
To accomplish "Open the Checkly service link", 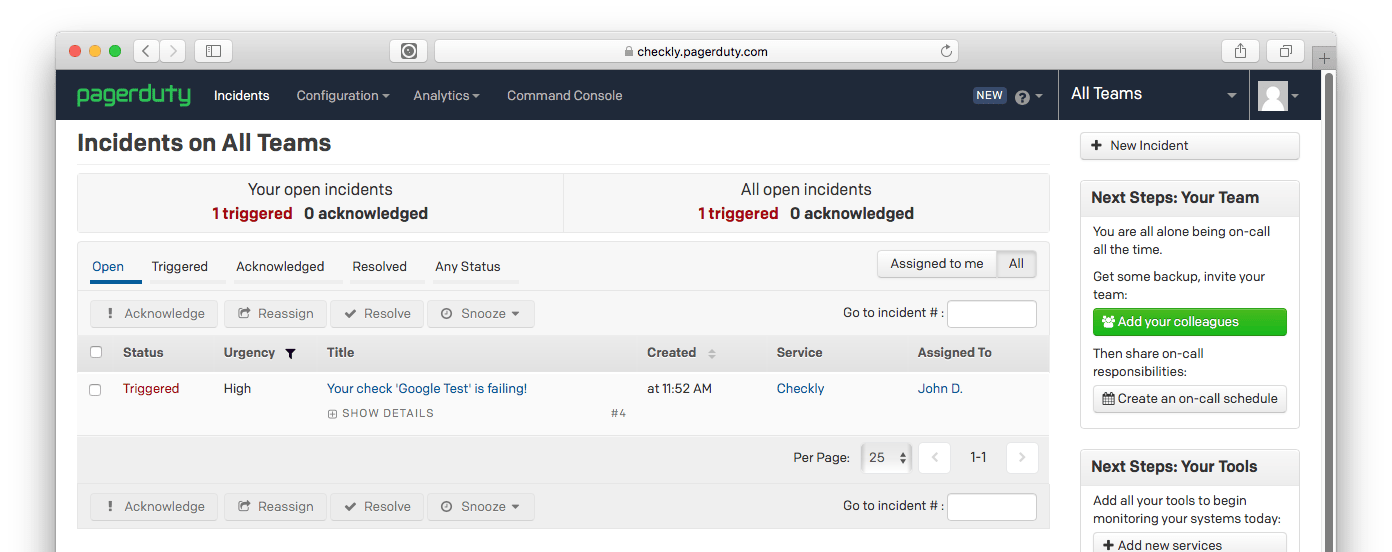I will [x=800, y=389].
